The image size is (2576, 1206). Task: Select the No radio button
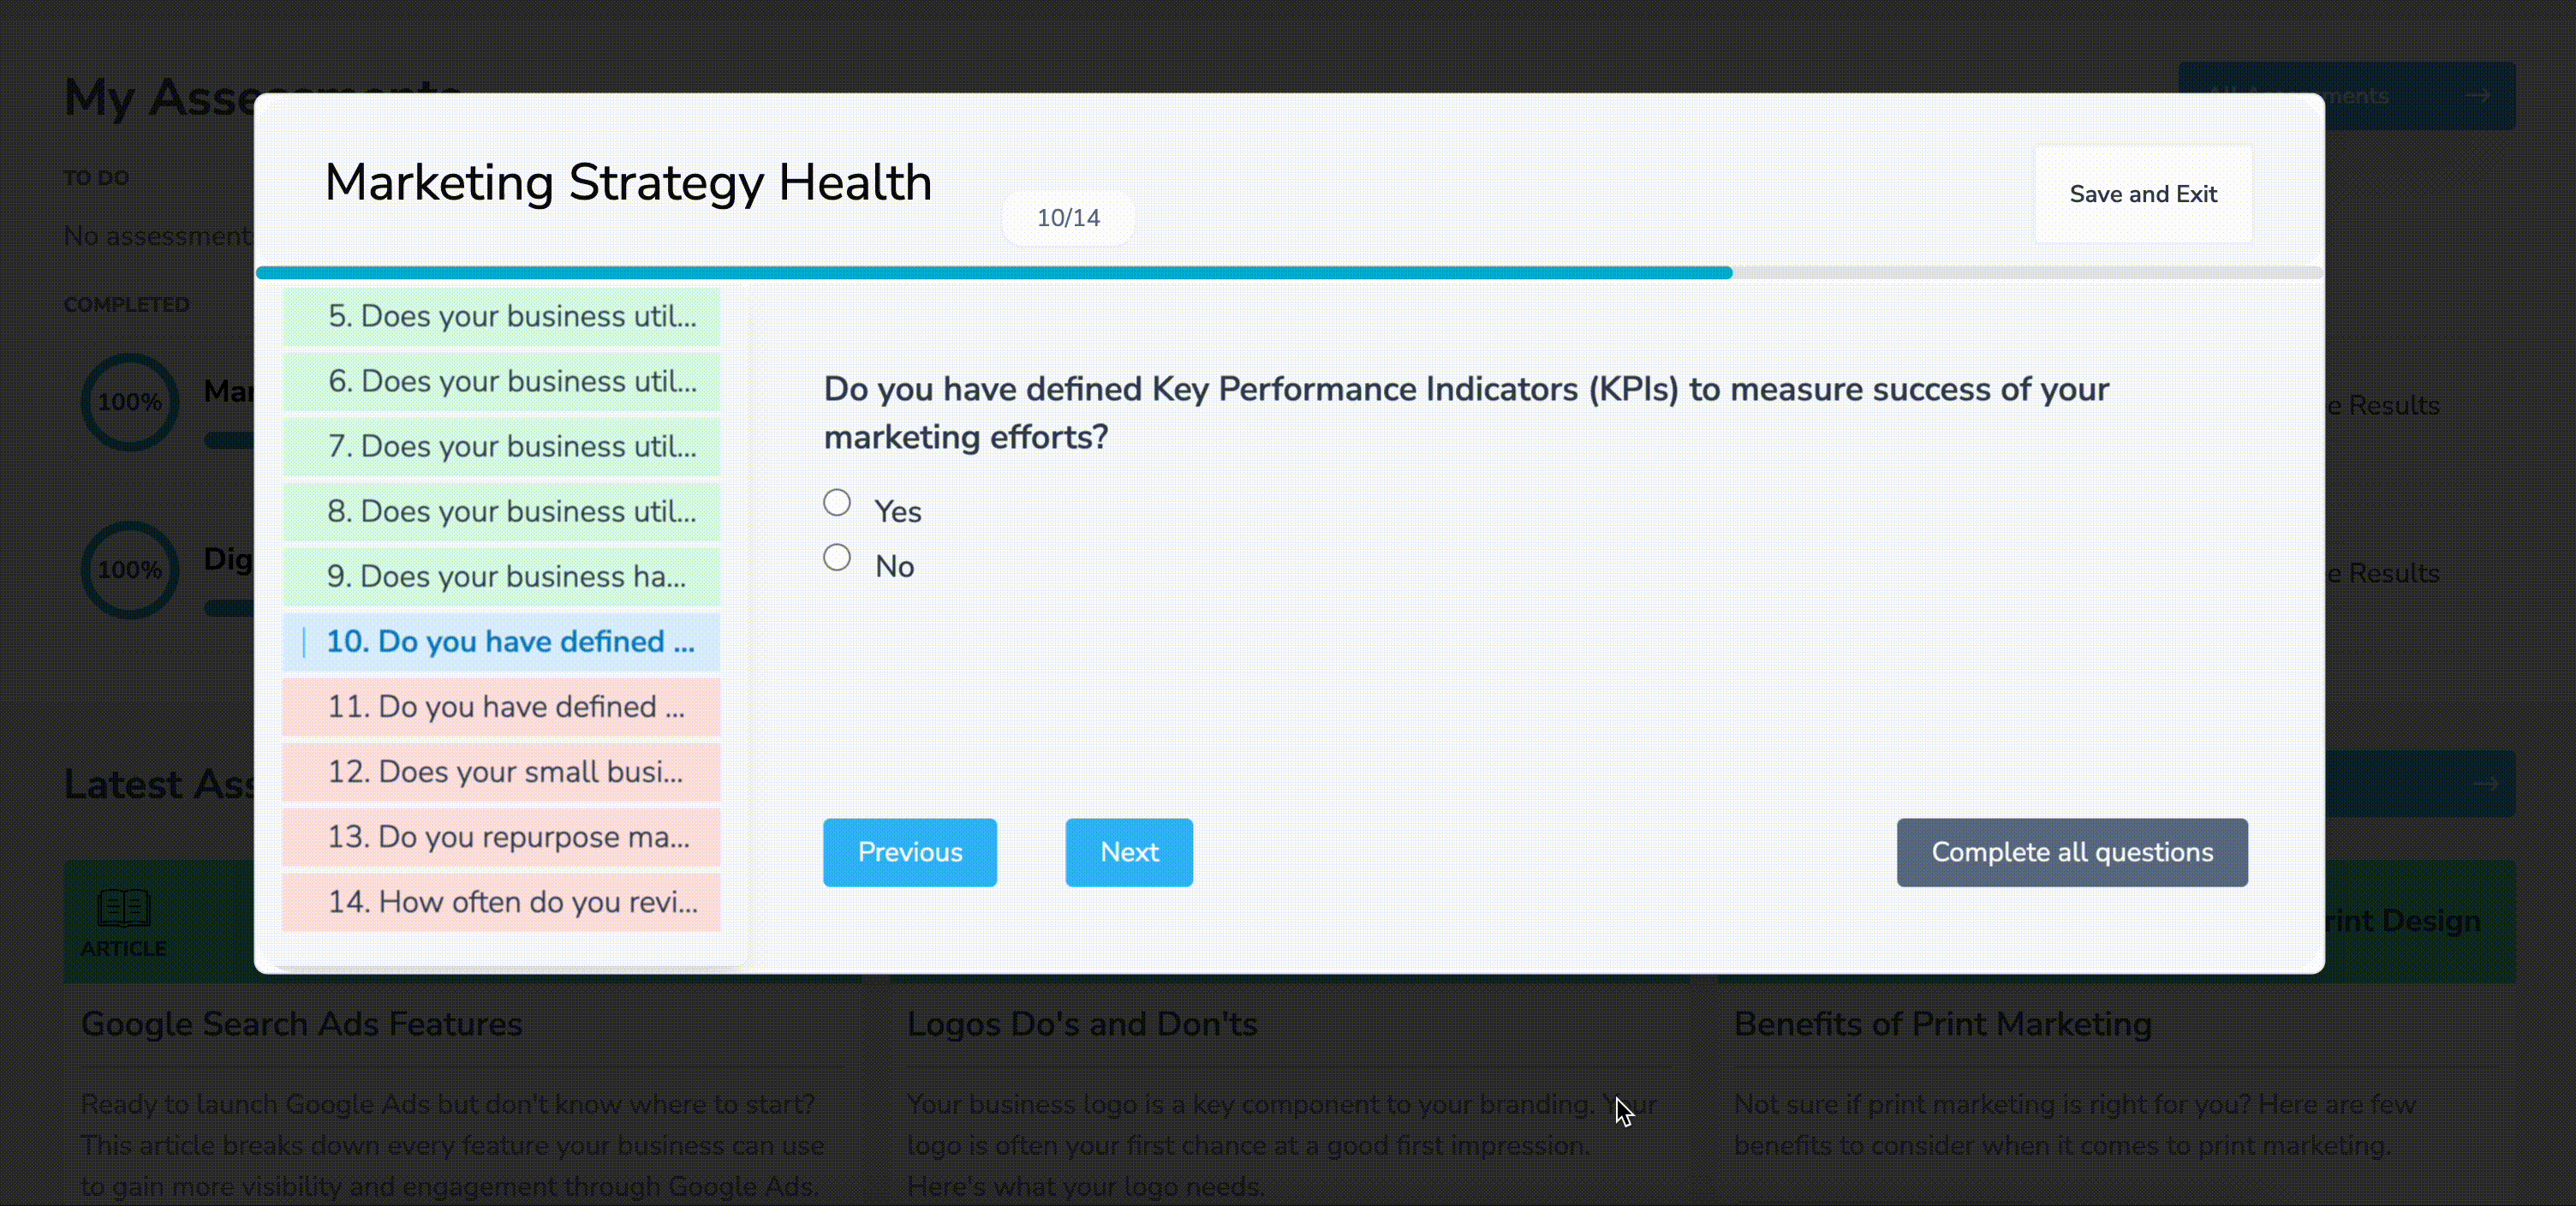click(837, 557)
